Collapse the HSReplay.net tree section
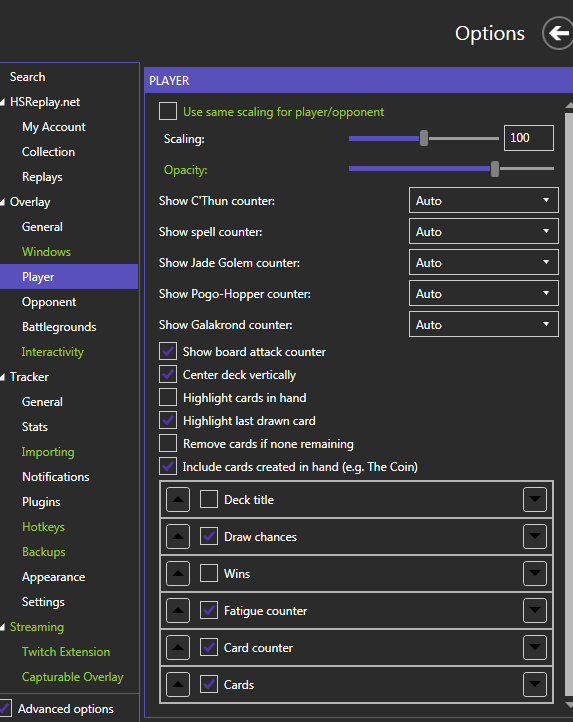Screen dimensions: 573x722 3,102
